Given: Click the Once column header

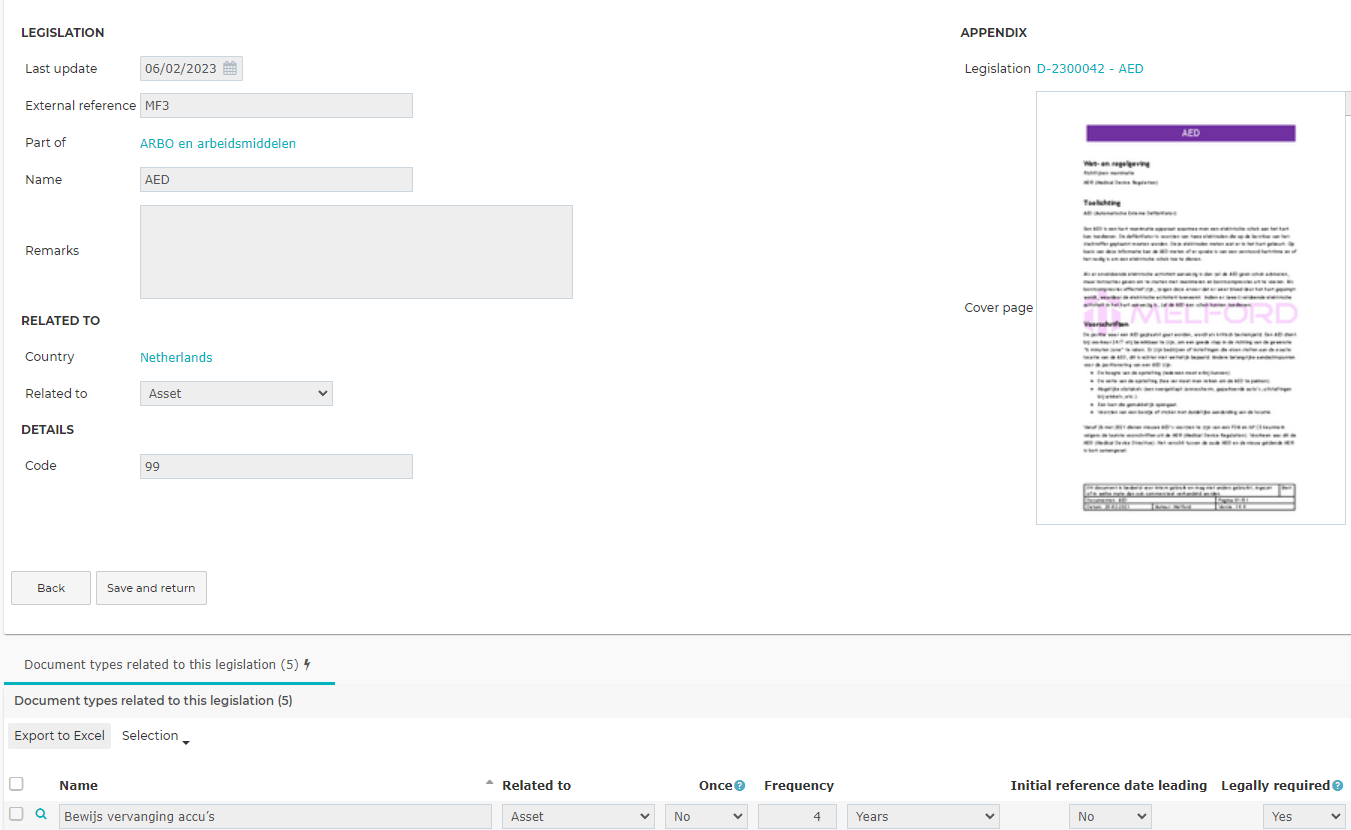Looking at the screenshot, I should coord(715,786).
